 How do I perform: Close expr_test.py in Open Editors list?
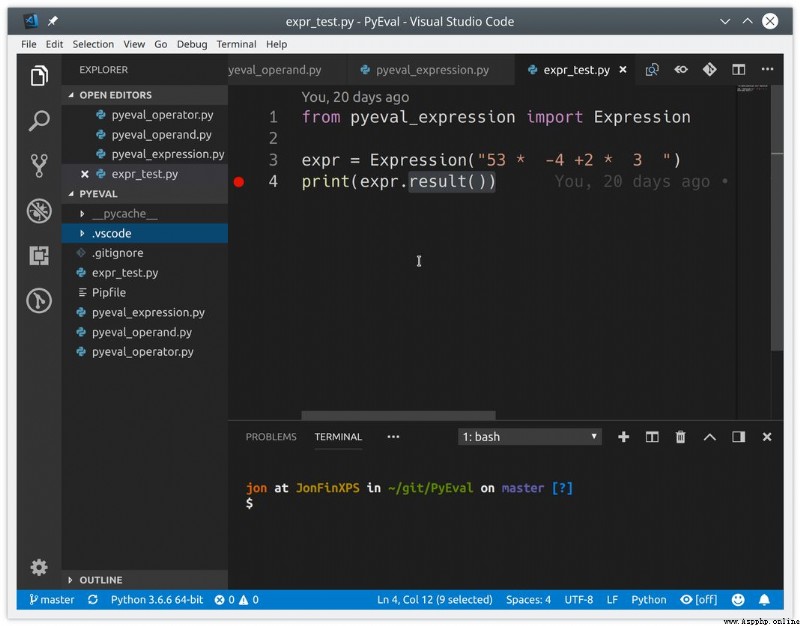[85, 174]
